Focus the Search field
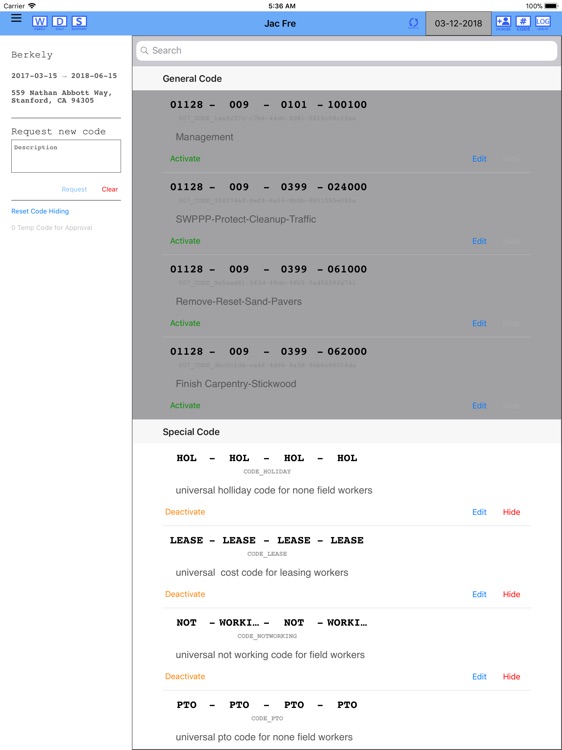Viewport: 562px width, 750px height. 347,51
